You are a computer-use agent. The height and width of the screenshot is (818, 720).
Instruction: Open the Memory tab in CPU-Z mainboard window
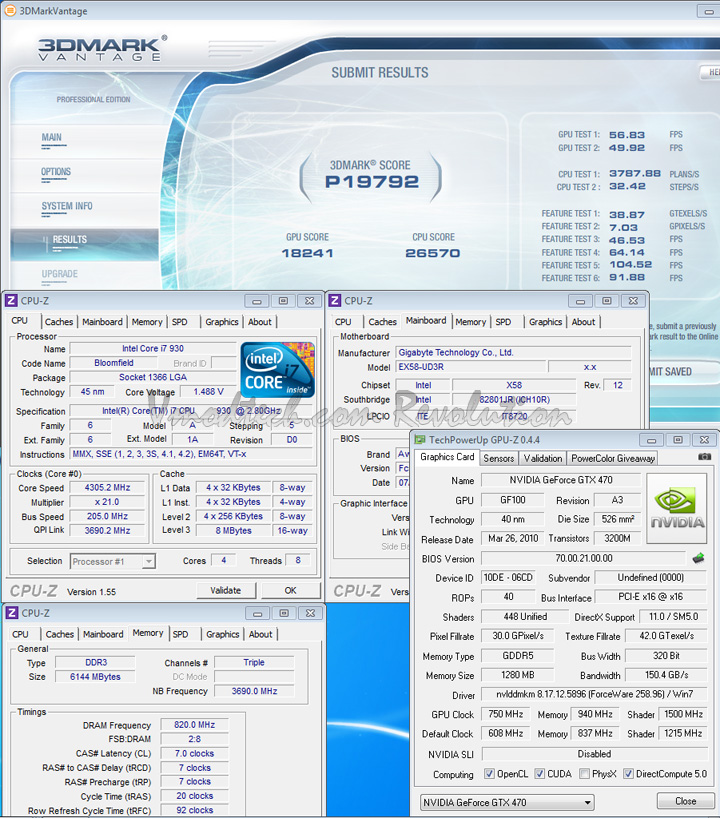[x=471, y=322]
